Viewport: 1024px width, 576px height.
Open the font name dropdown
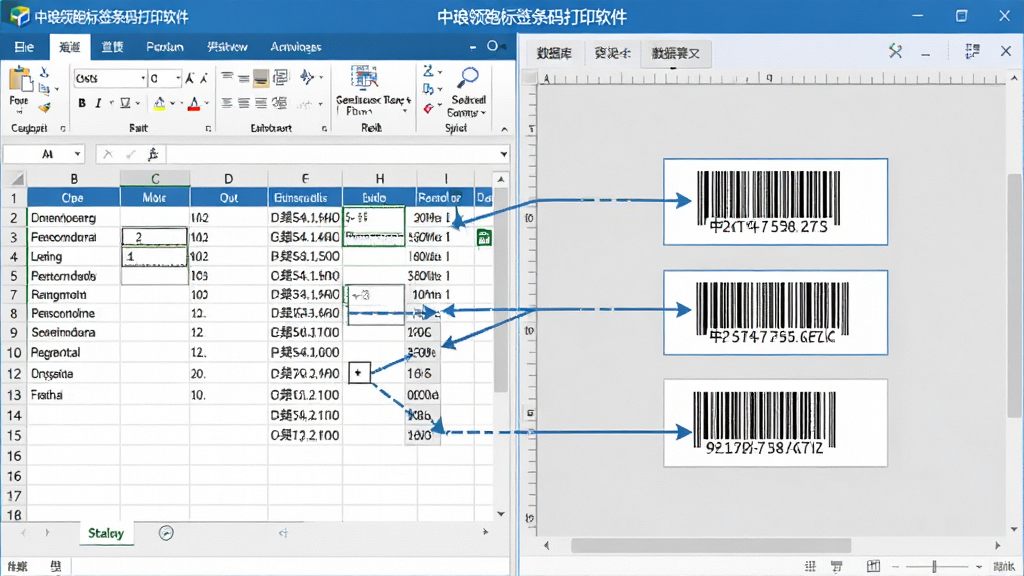(143, 78)
